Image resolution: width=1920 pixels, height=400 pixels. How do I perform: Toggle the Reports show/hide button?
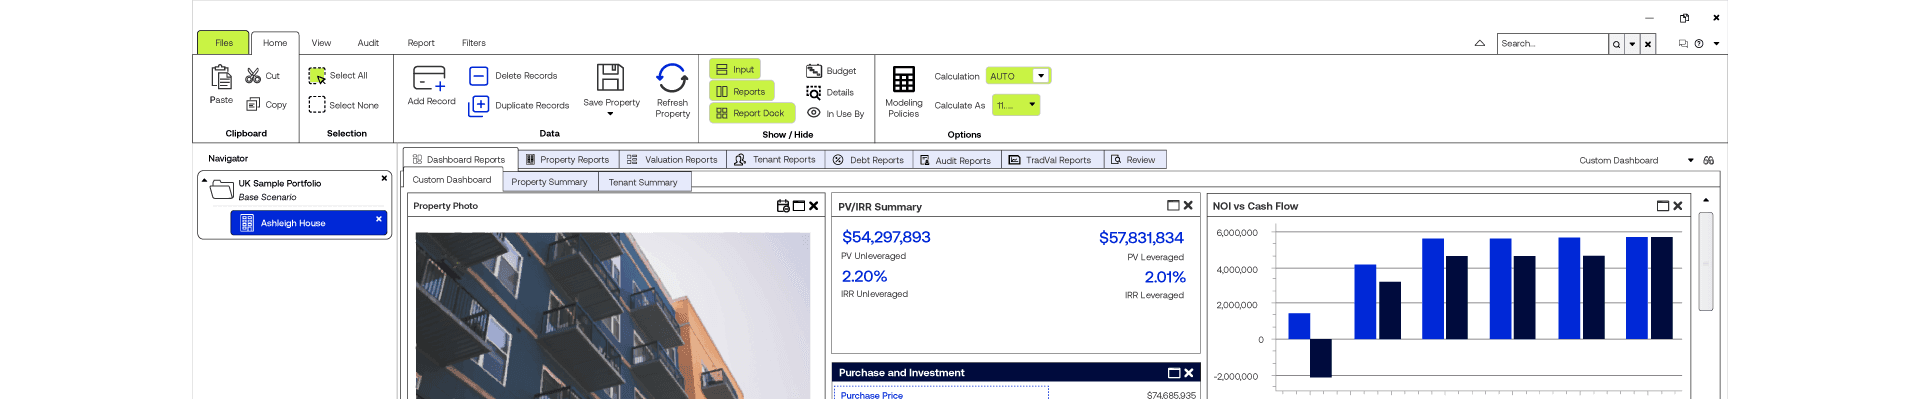point(741,91)
